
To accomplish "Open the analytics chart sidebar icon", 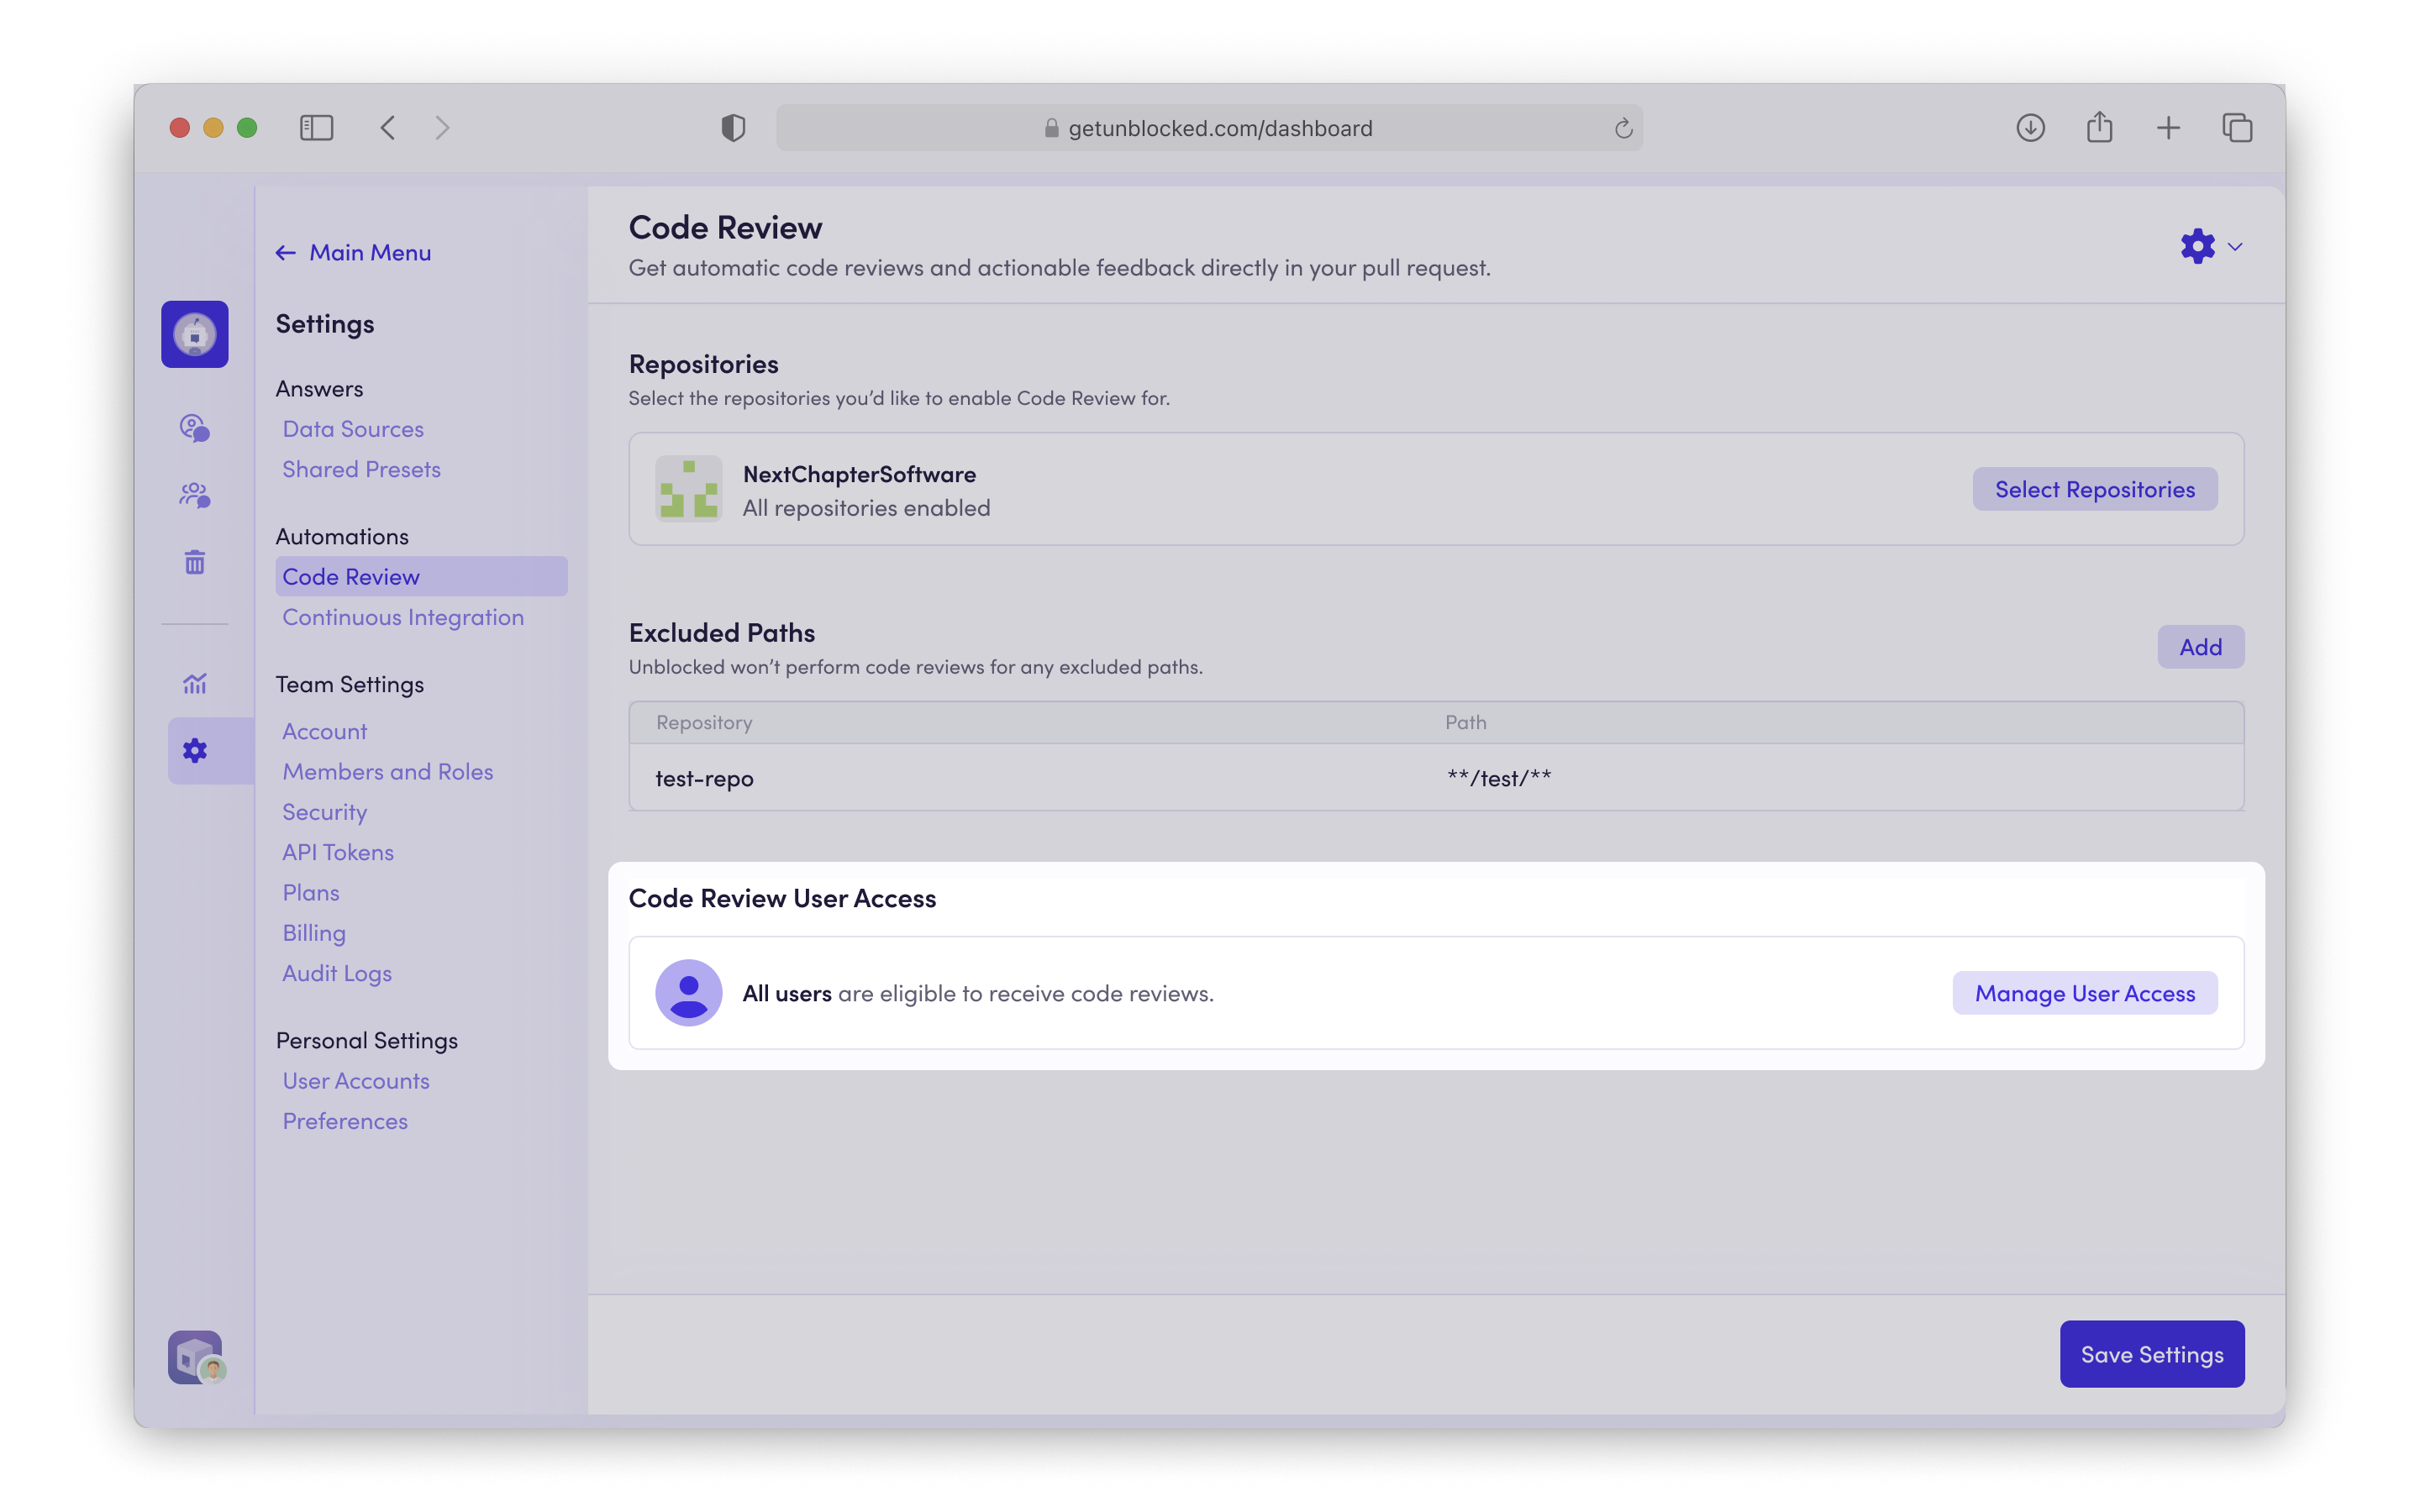I will (194, 684).
